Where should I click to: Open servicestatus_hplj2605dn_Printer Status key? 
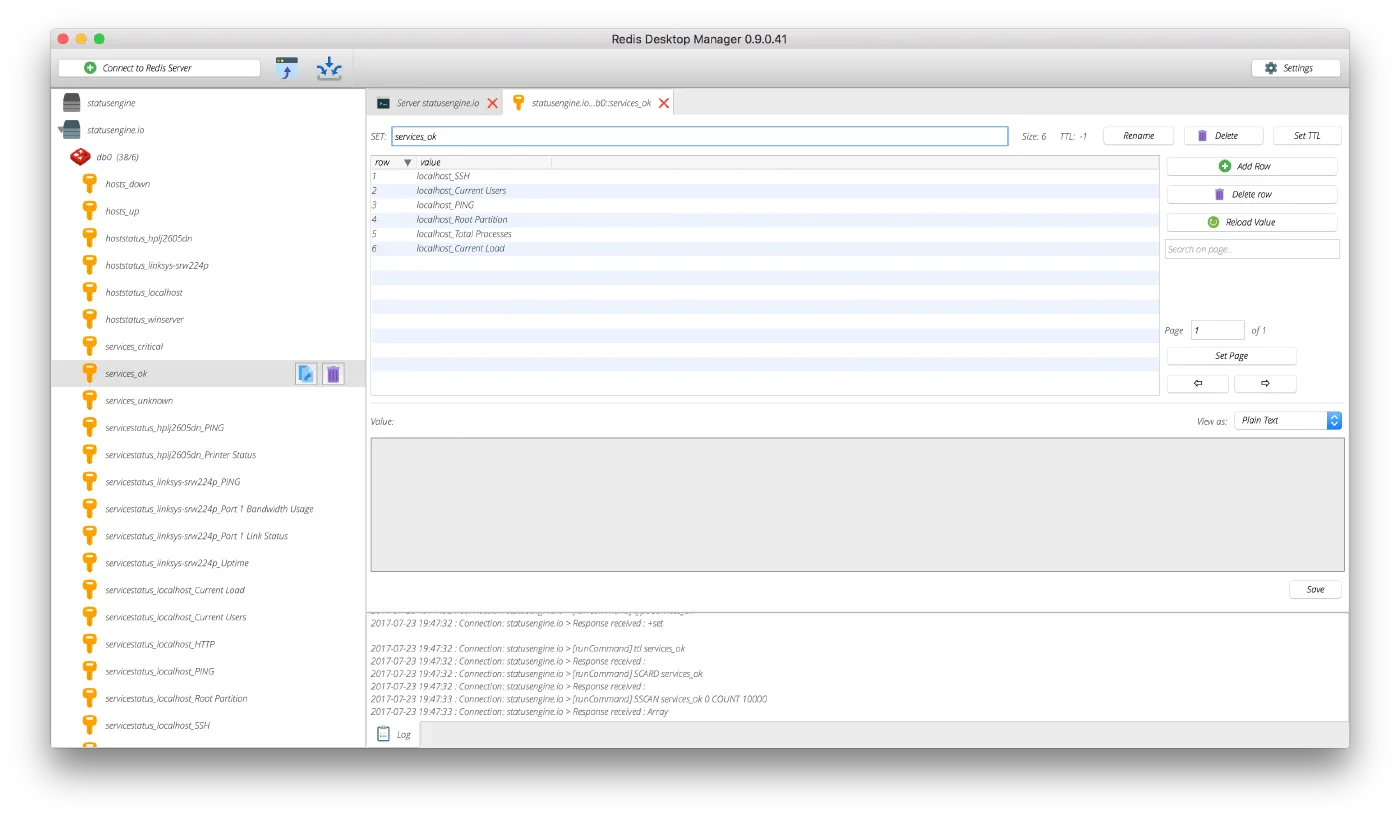tap(181, 454)
